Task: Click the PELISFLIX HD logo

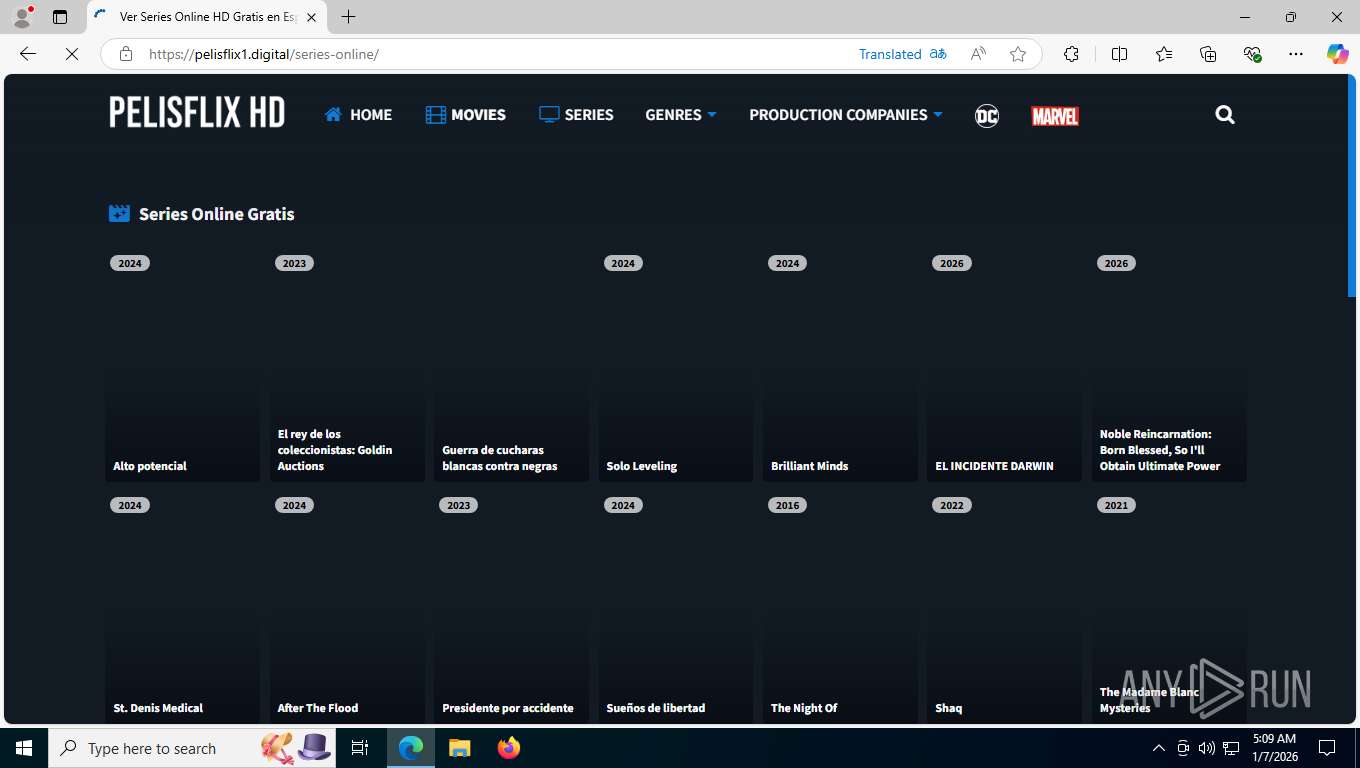Action: [197, 113]
